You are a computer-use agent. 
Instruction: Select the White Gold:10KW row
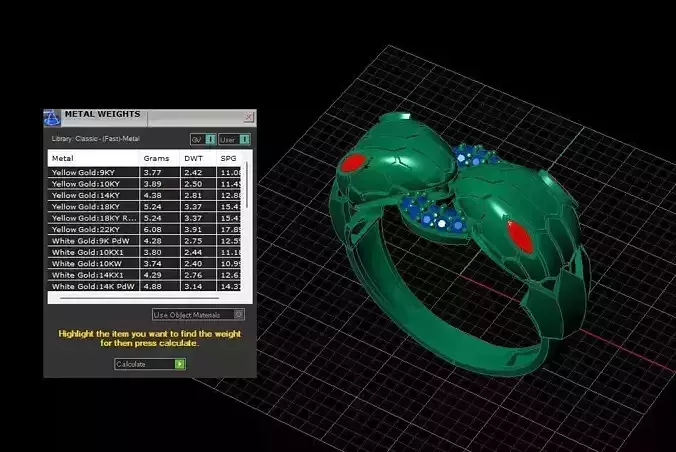(x=144, y=264)
